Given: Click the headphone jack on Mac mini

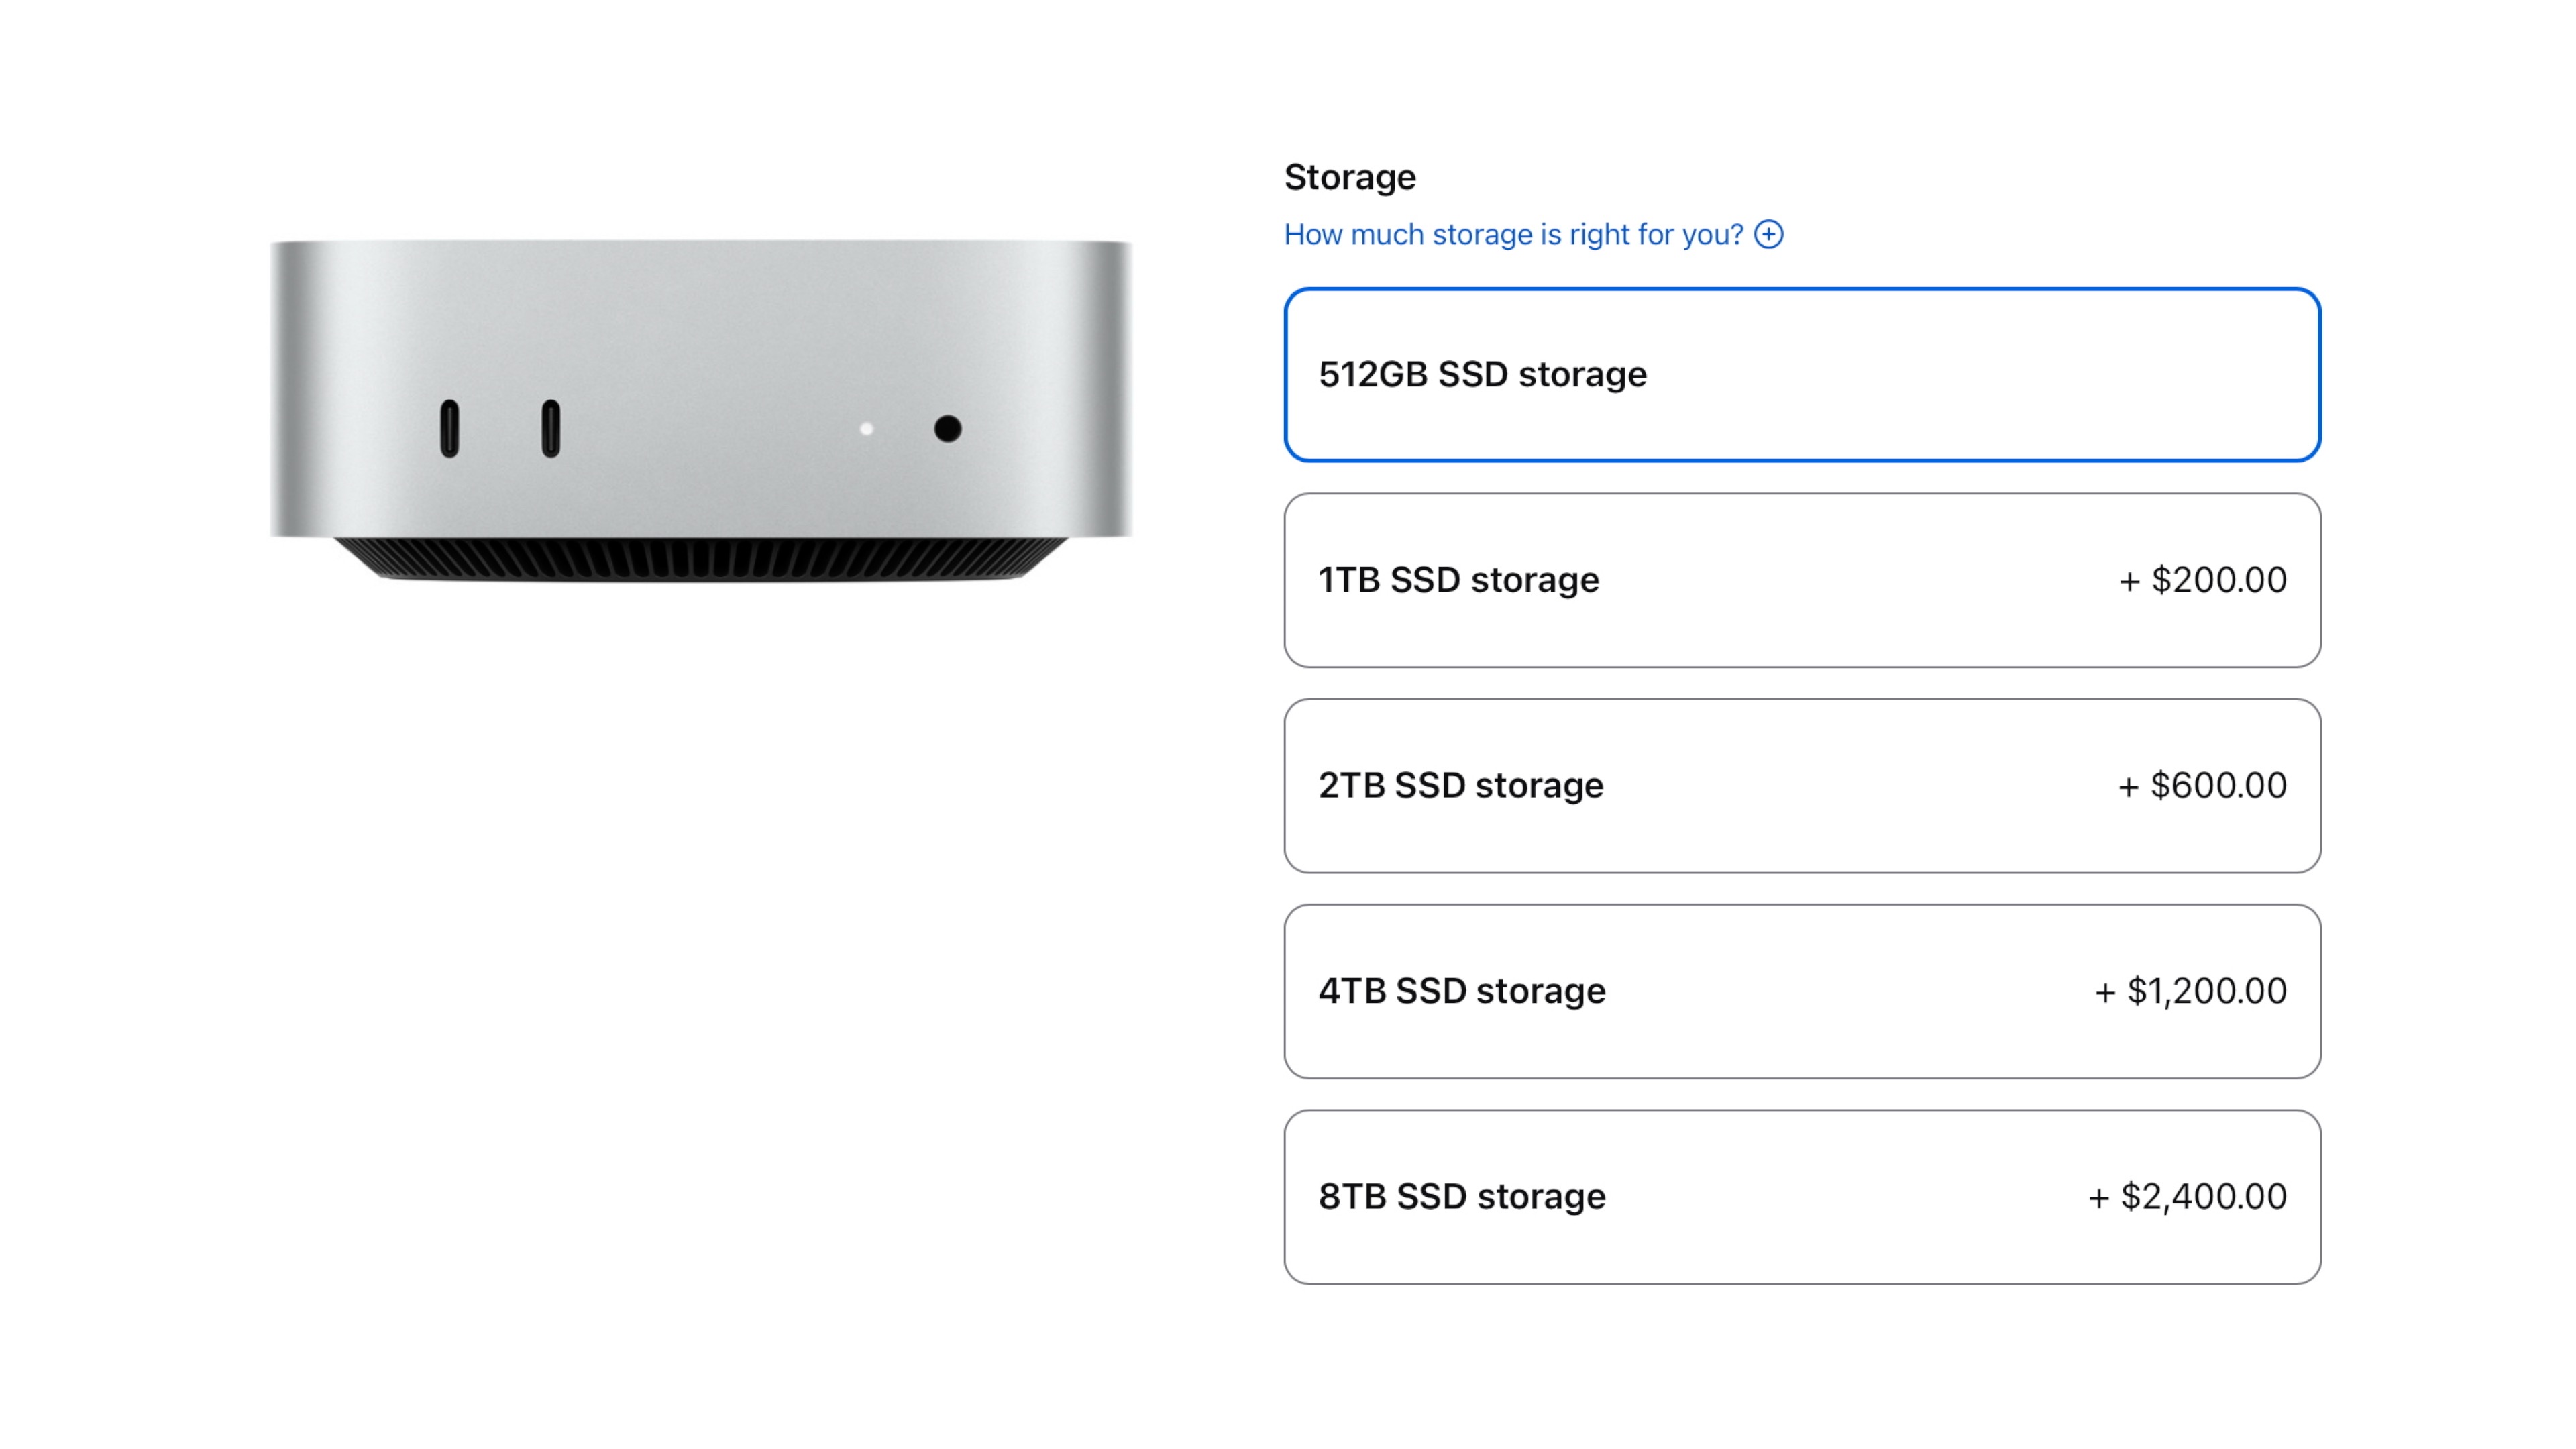Looking at the screenshot, I should click(947, 429).
